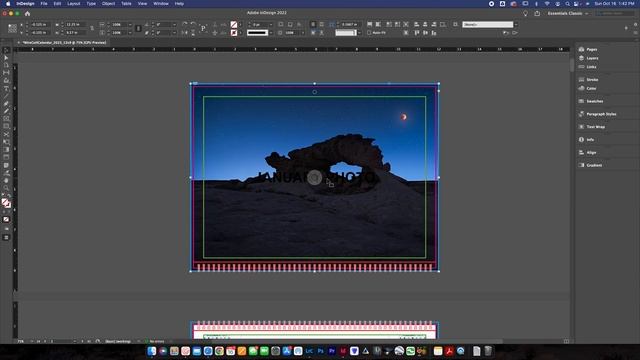Image resolution: width=640 pixels, height=360 pixels.
Task: Open the stroke weight dropdown
Action: (x=271, y=24)
